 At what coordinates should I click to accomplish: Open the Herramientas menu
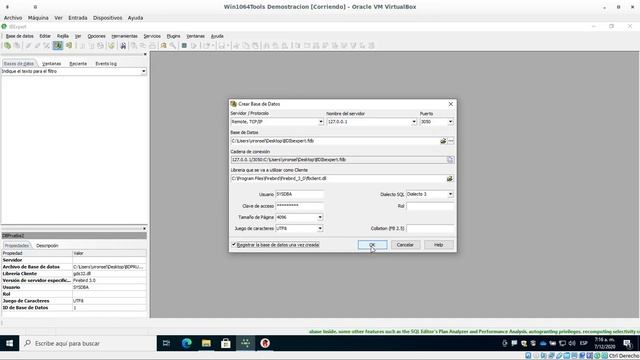124,36
